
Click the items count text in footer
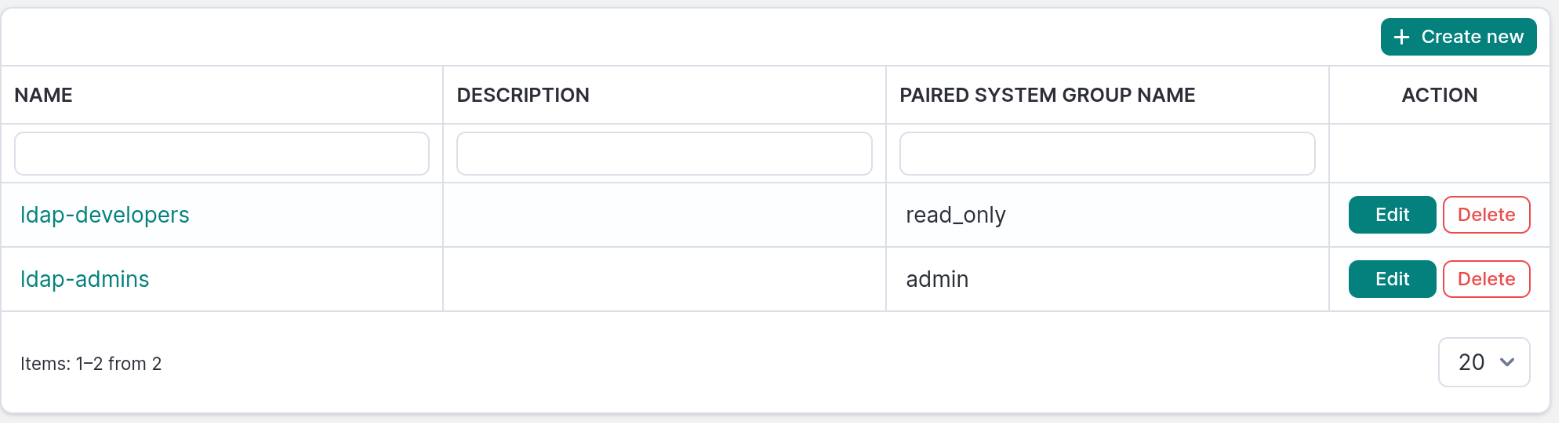click(91, 364)
